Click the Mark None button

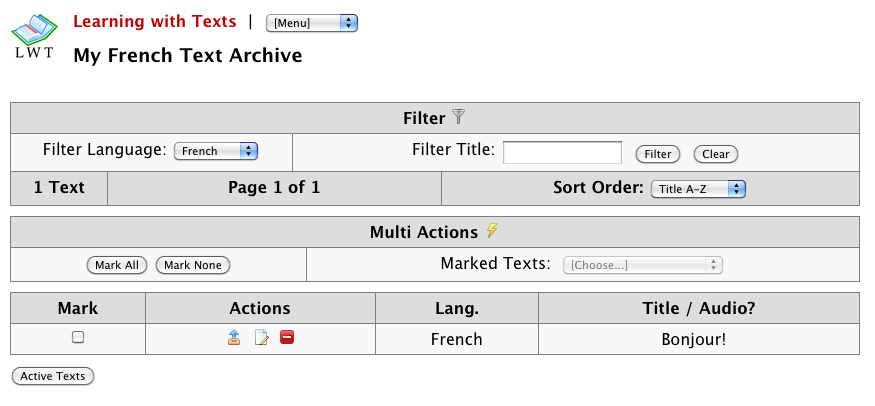coord(192,265)
